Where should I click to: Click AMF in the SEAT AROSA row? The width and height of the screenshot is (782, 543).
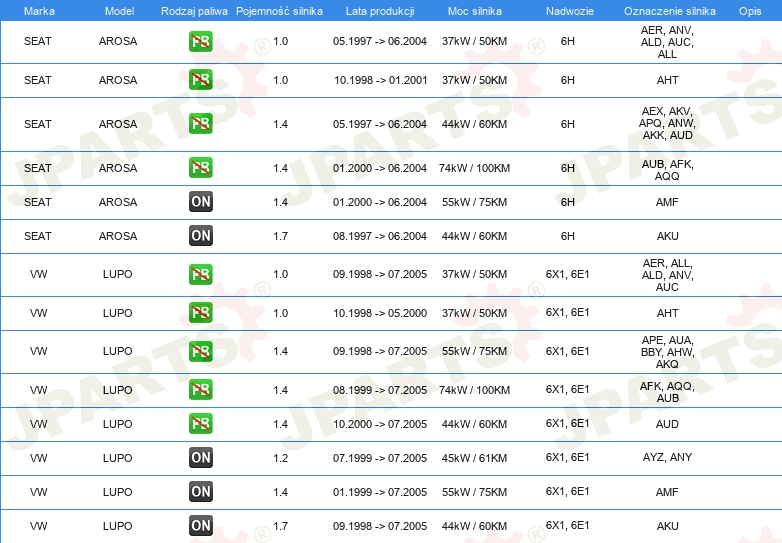(667, 202)
